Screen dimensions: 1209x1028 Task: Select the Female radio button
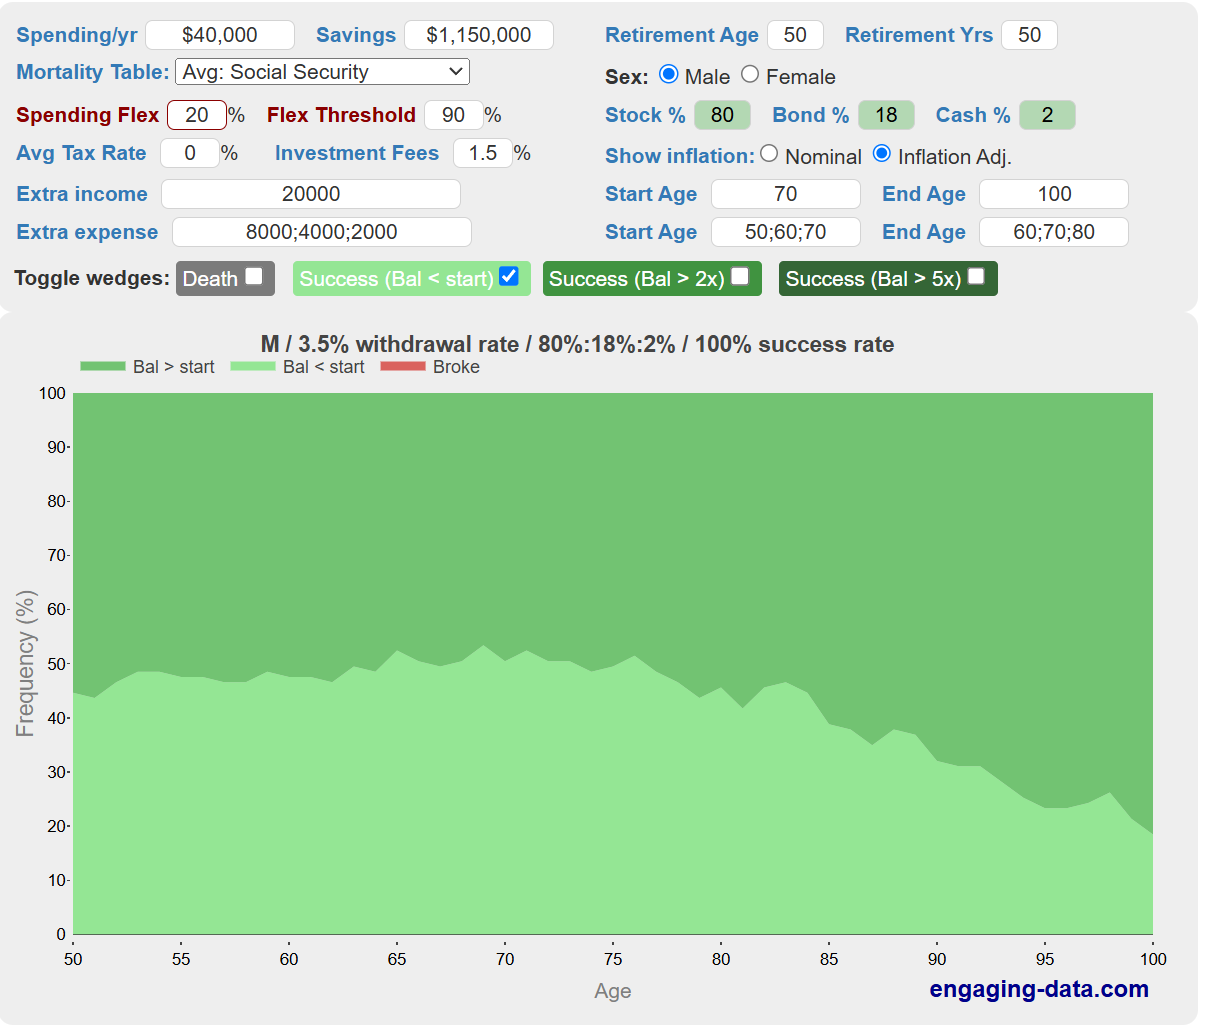click(x=750, y=75)
